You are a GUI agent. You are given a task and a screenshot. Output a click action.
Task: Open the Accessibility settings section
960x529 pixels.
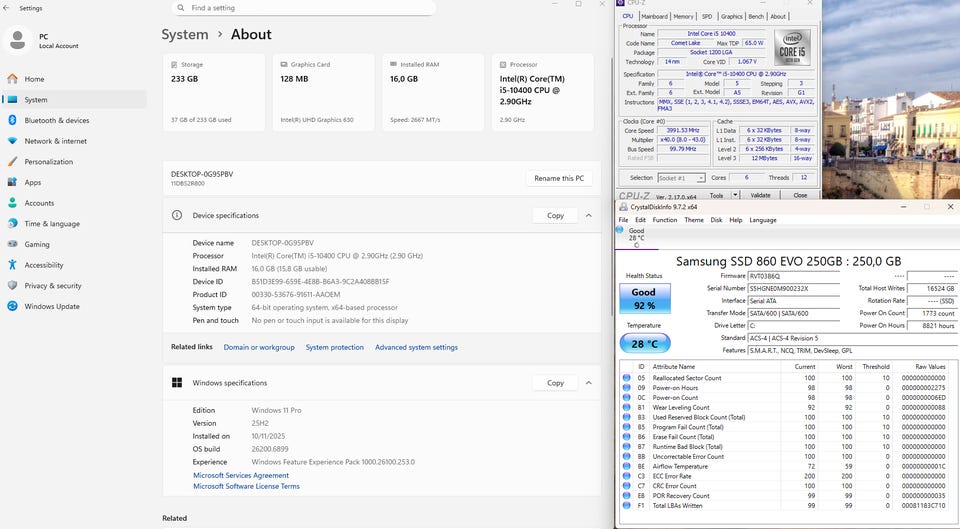point(44,265)
